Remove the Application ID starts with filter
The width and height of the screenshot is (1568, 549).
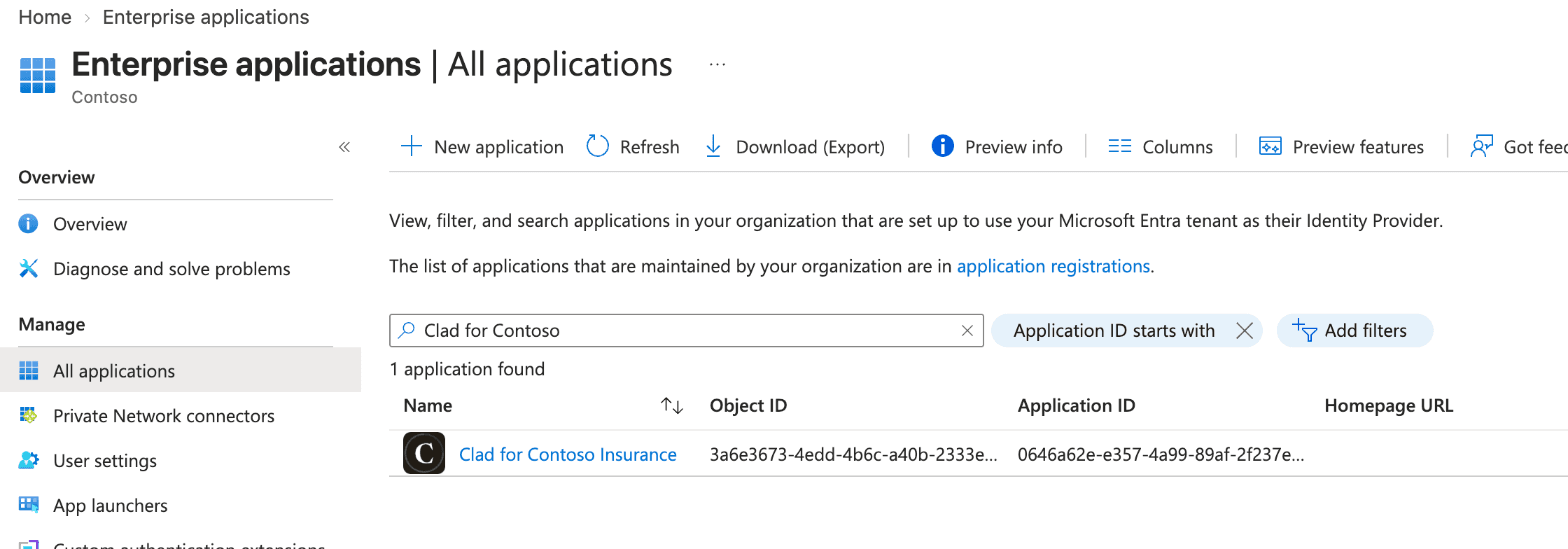tap(1244, 331)
